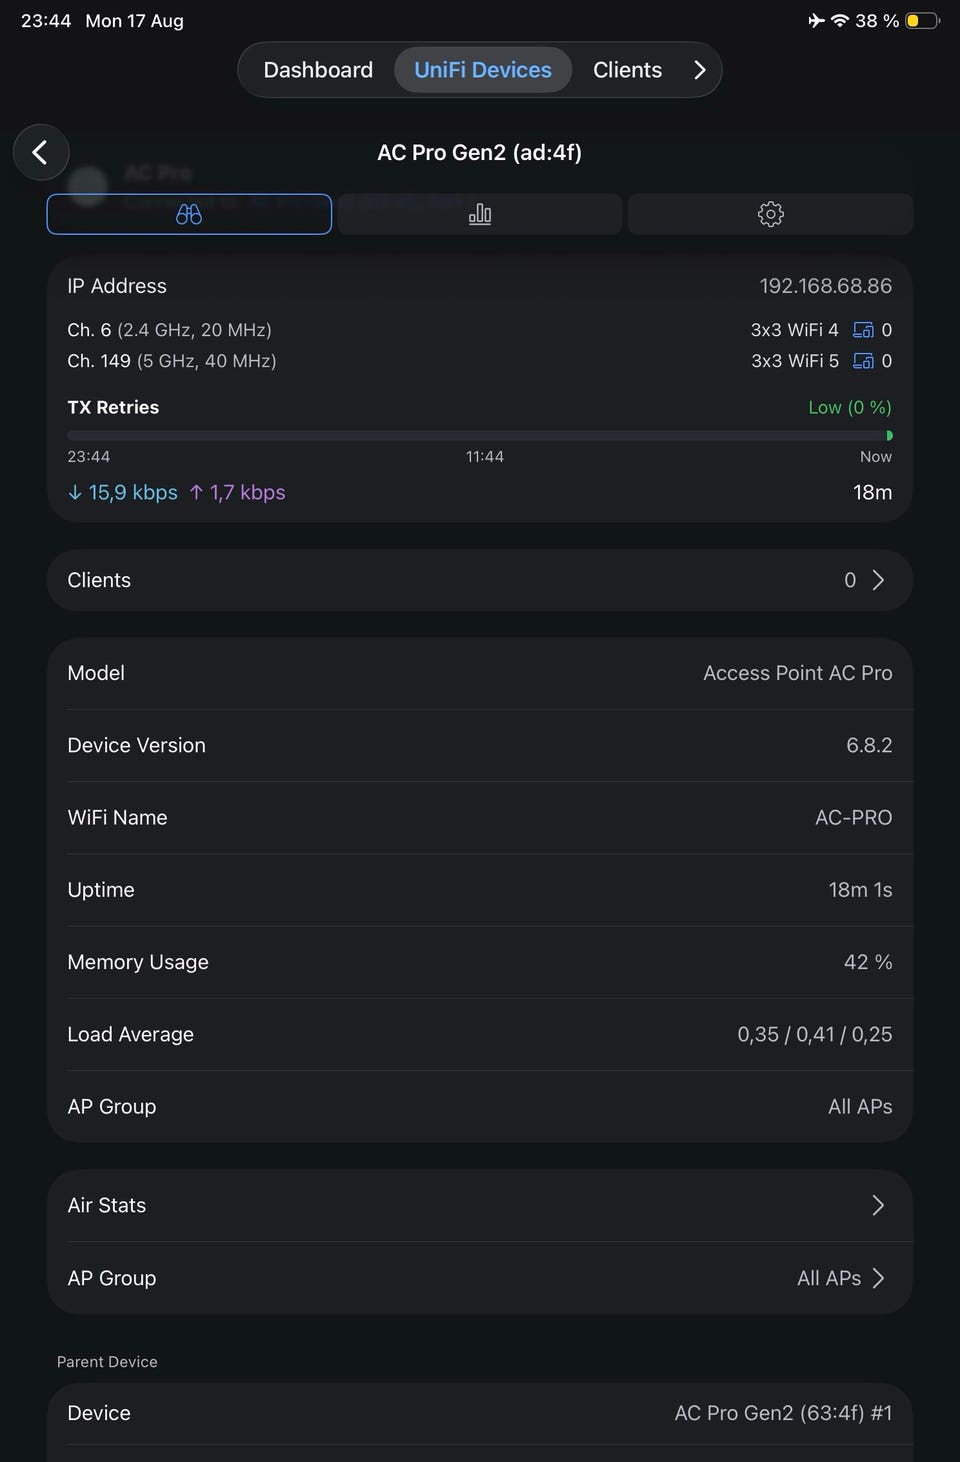Open the gear settings tab

coord(770,214)
